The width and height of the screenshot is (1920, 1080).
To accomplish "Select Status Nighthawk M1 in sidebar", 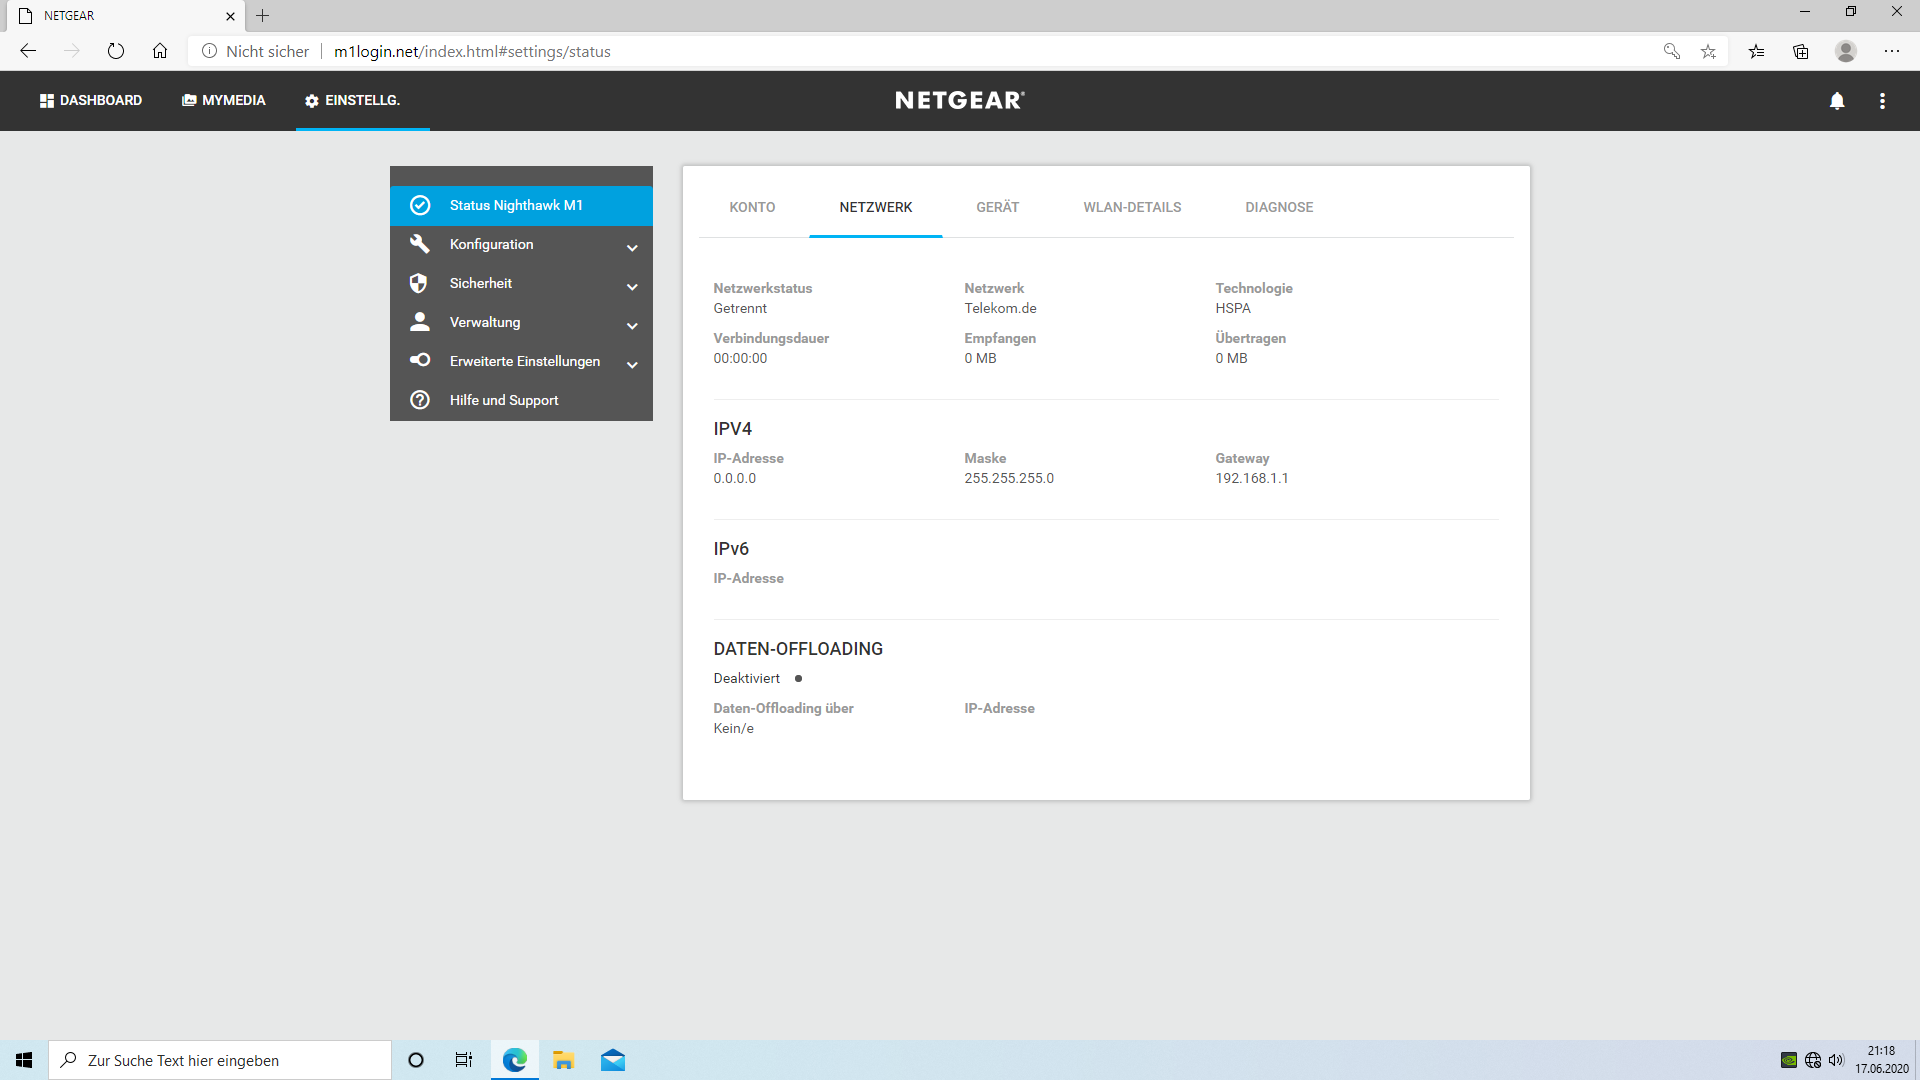I will [516, 205].
